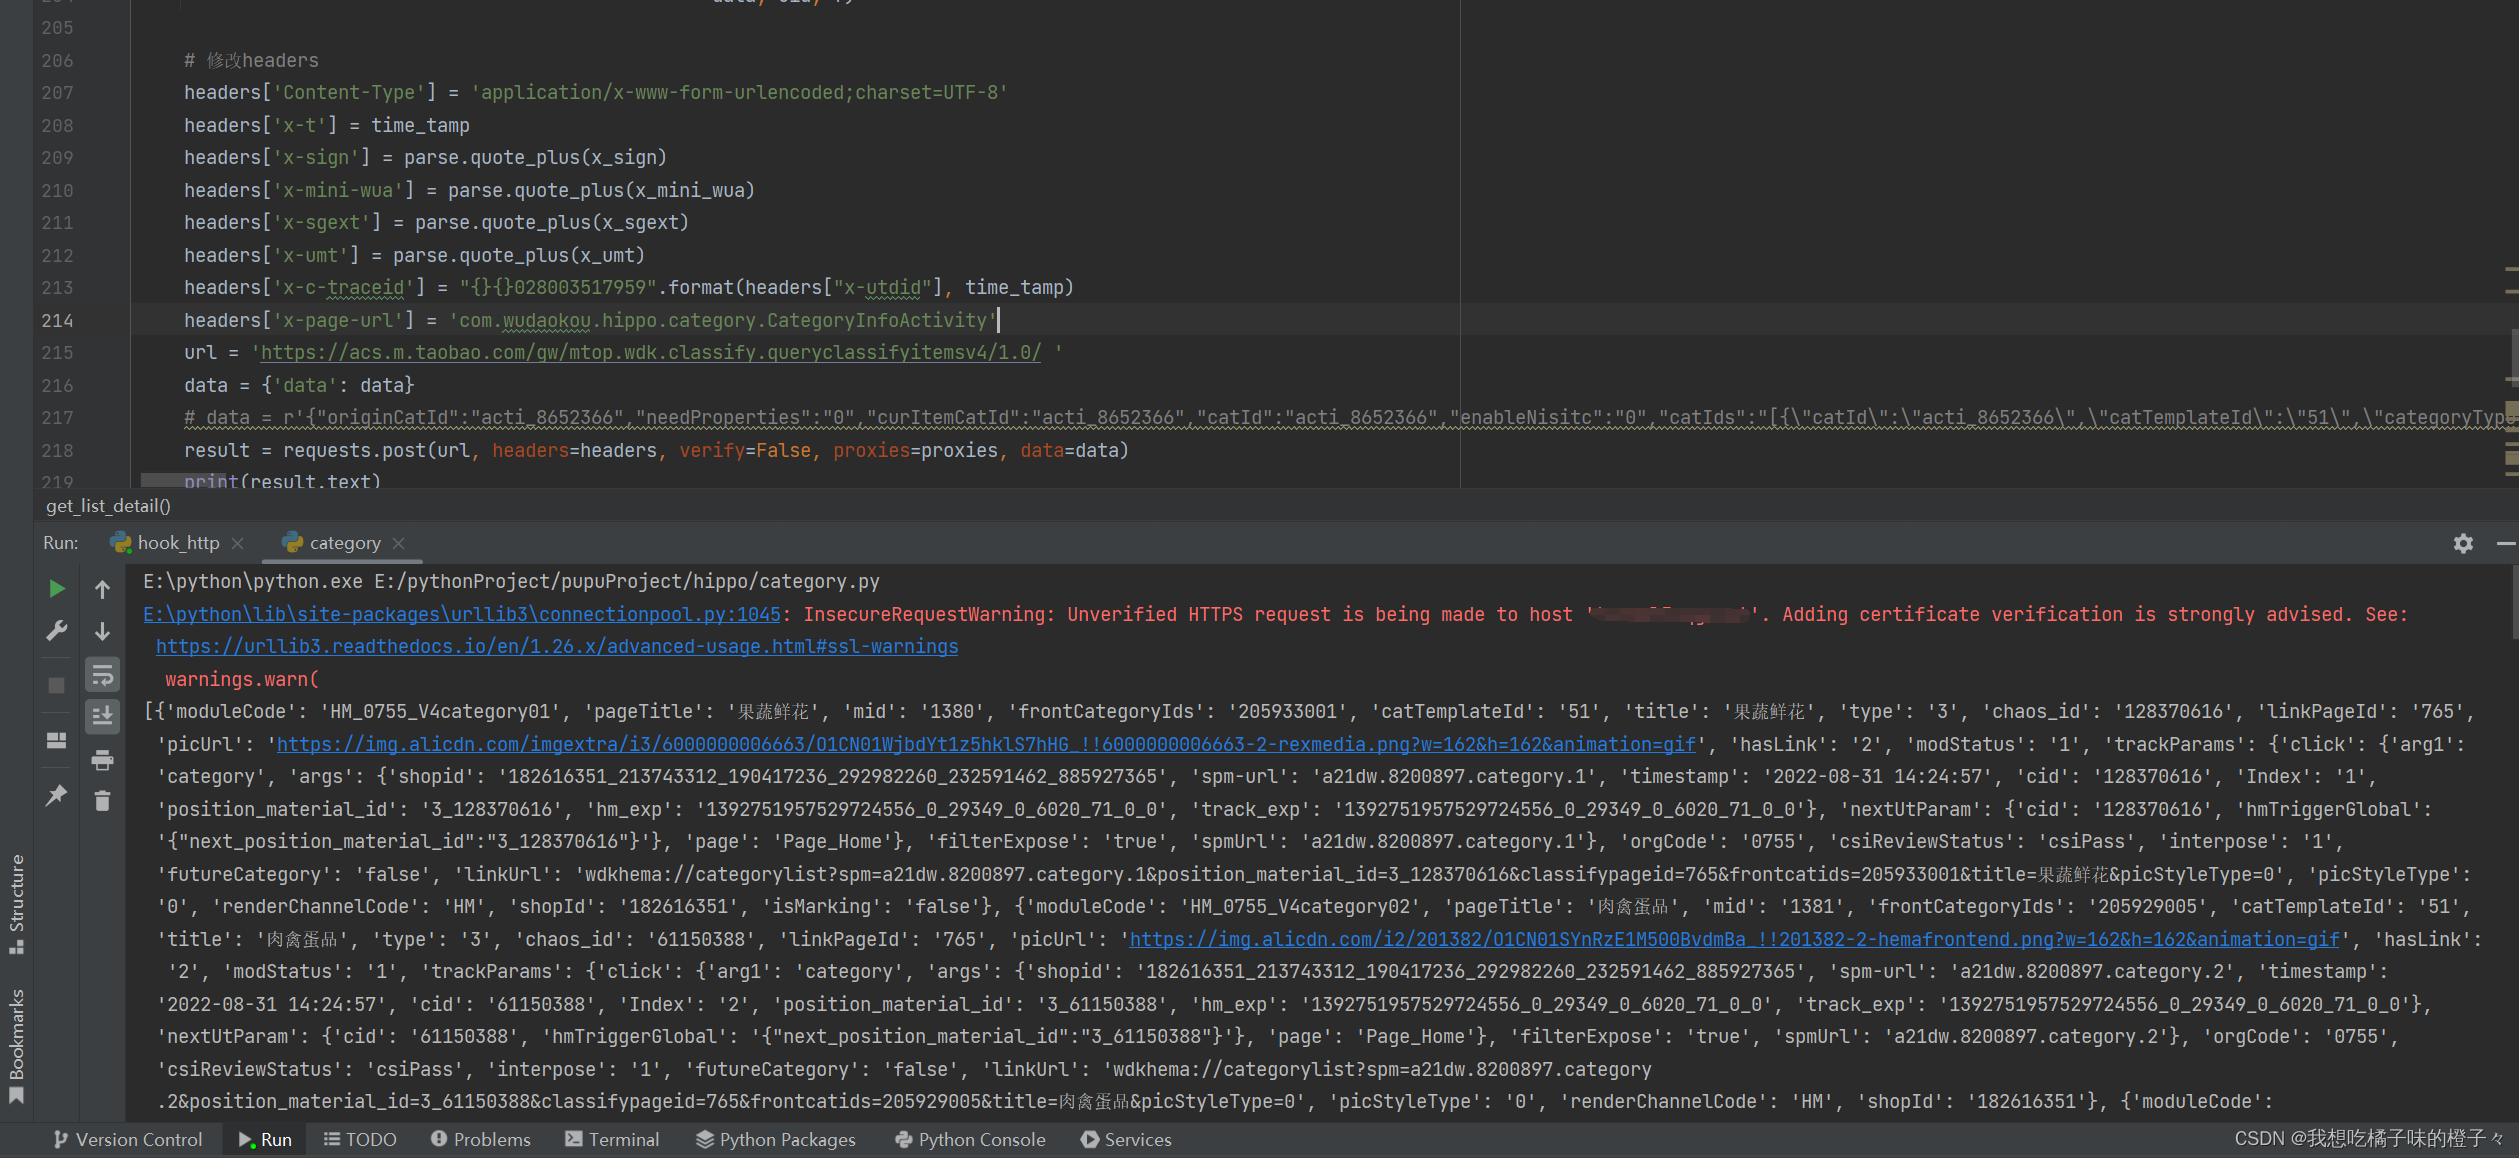Screen dimensions: 2519x1158
Task: Open the Run tool window button
Action: coord(265,1139)
